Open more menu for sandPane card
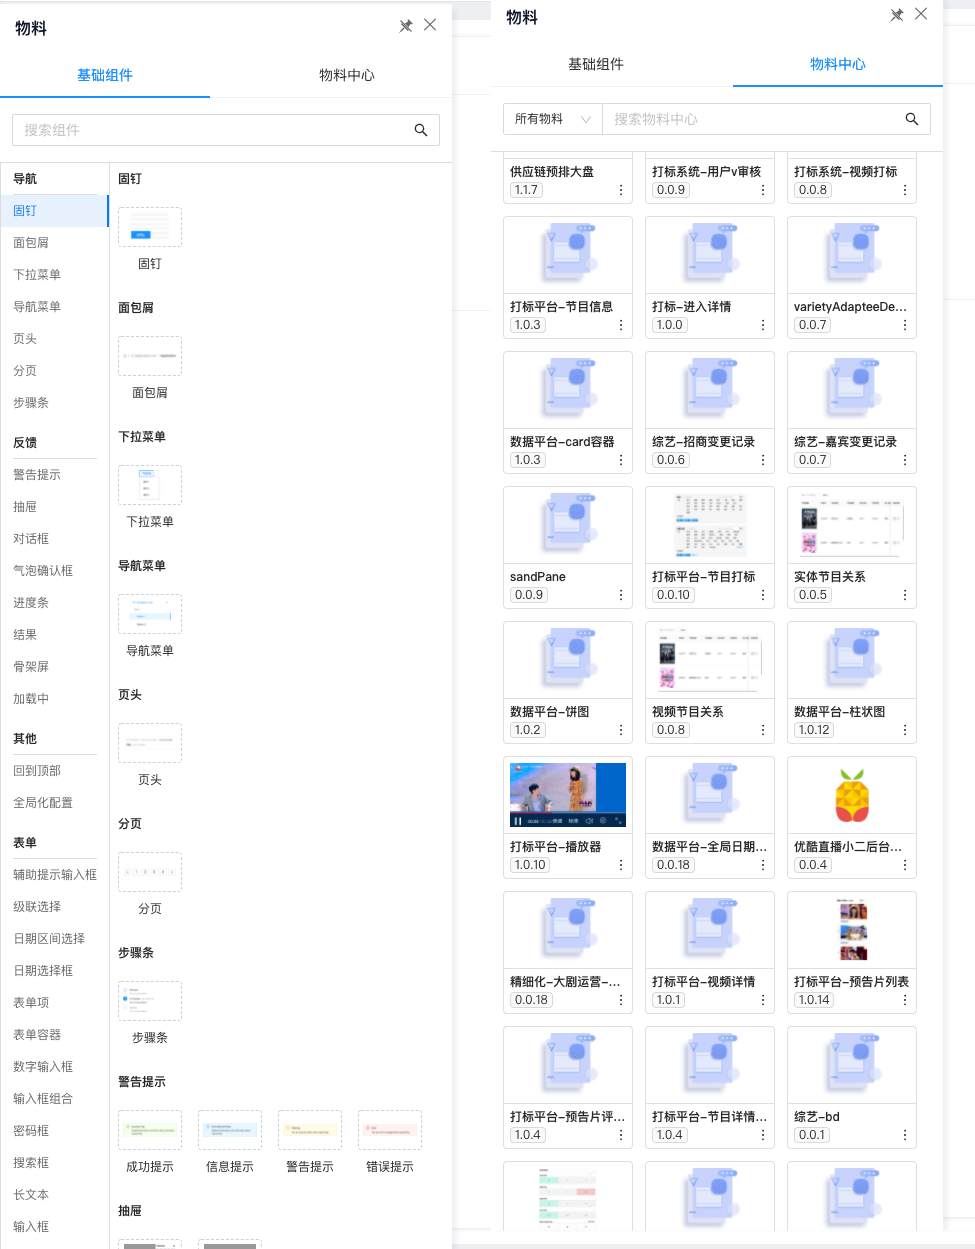 pos(621,595)
